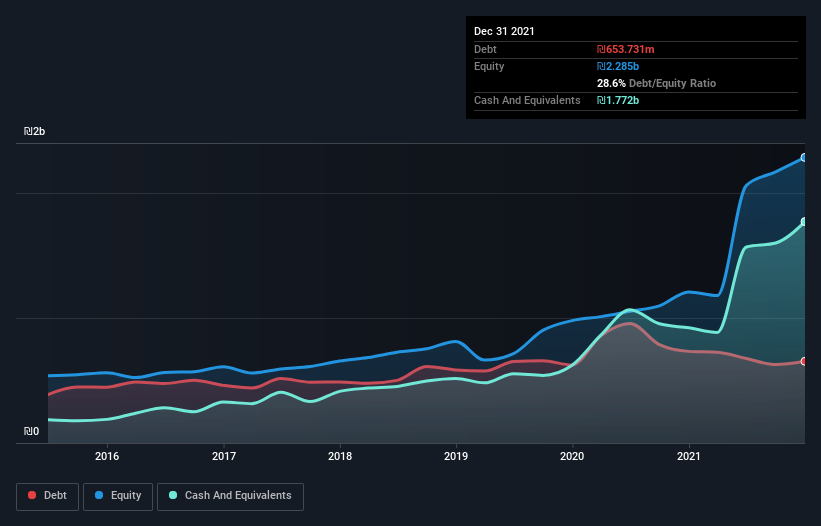The height and width of the screenshot is (526, 821).
Task: Toggle the Cash And Equivalents legend button
Action: (230, 496)
